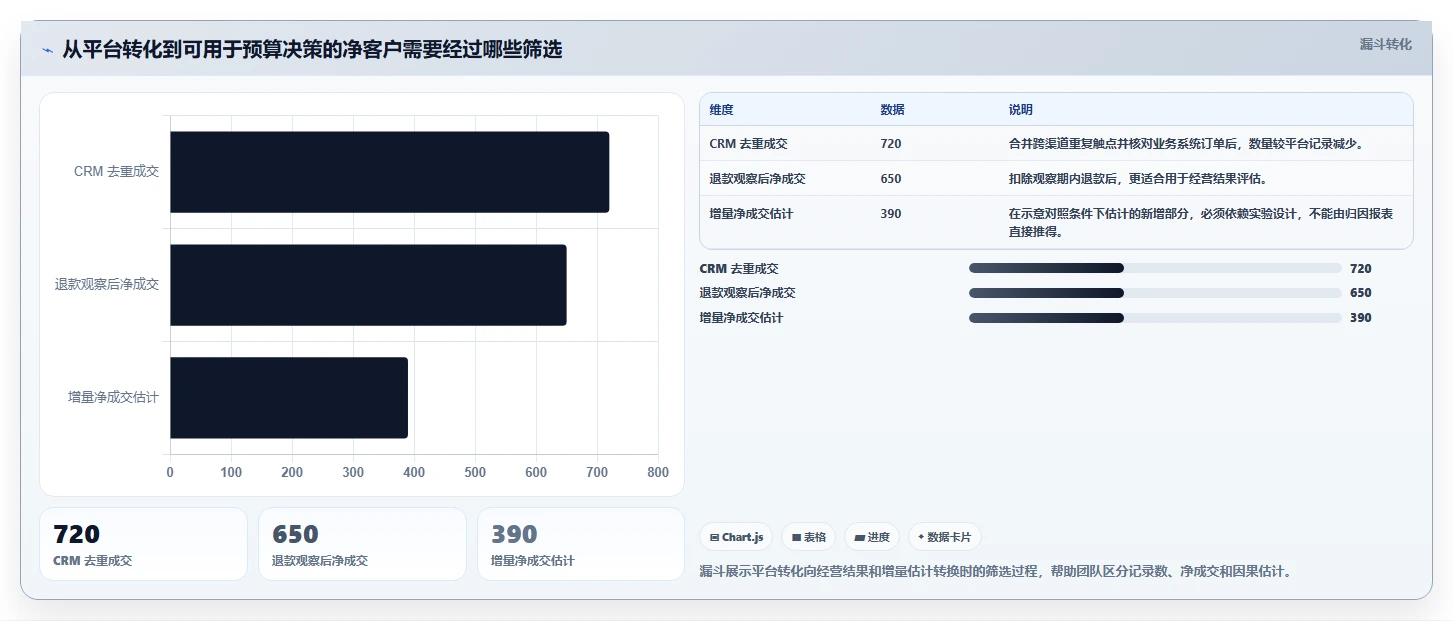Click the 800 tick on the x-axis
The image size is (1453, 621).
(658, 472)
